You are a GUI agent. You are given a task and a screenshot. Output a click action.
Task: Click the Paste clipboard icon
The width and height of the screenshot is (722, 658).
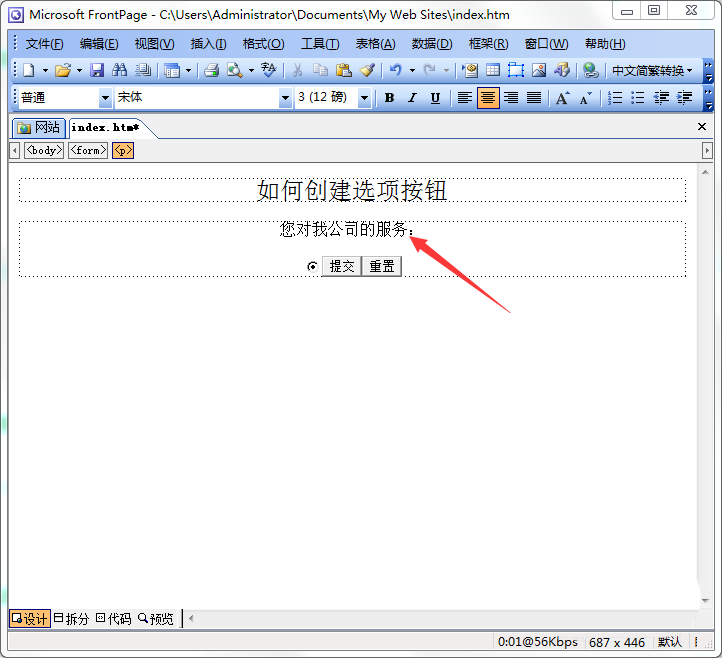pyautogui.click(x=344, y=70)
